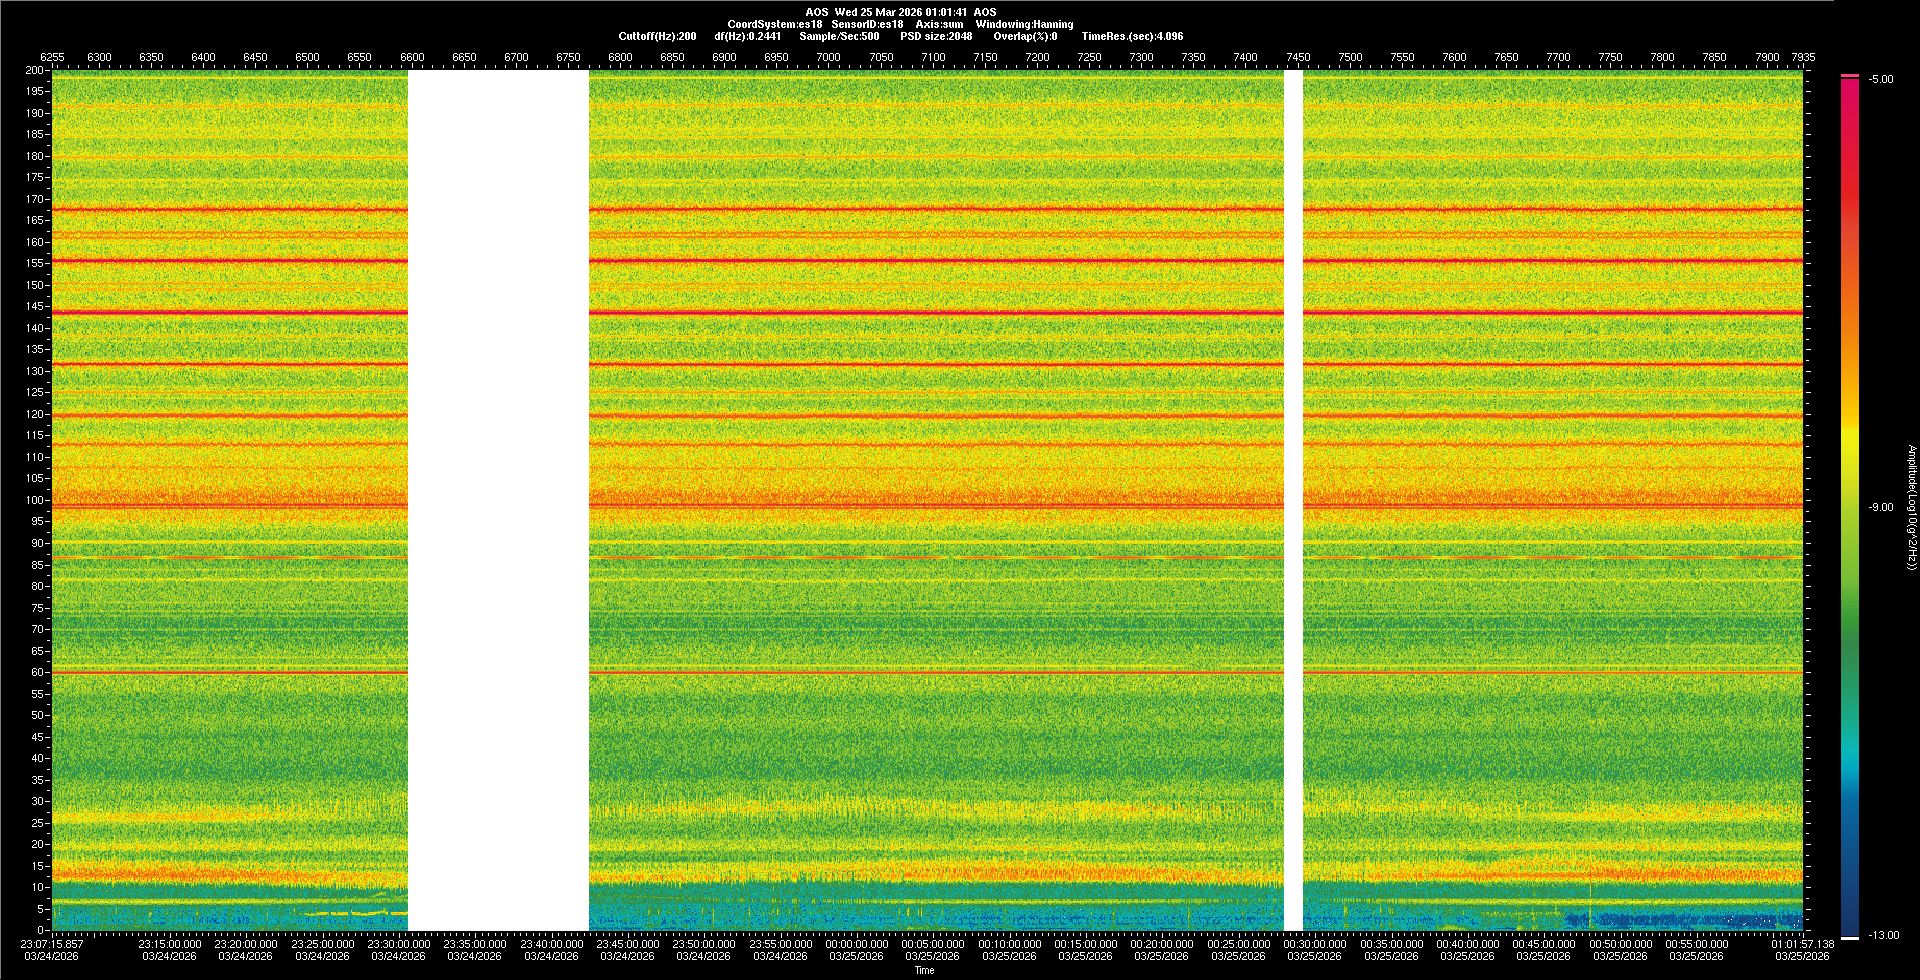Click the -13.00 color scale minimum label

coord(1883,936)
